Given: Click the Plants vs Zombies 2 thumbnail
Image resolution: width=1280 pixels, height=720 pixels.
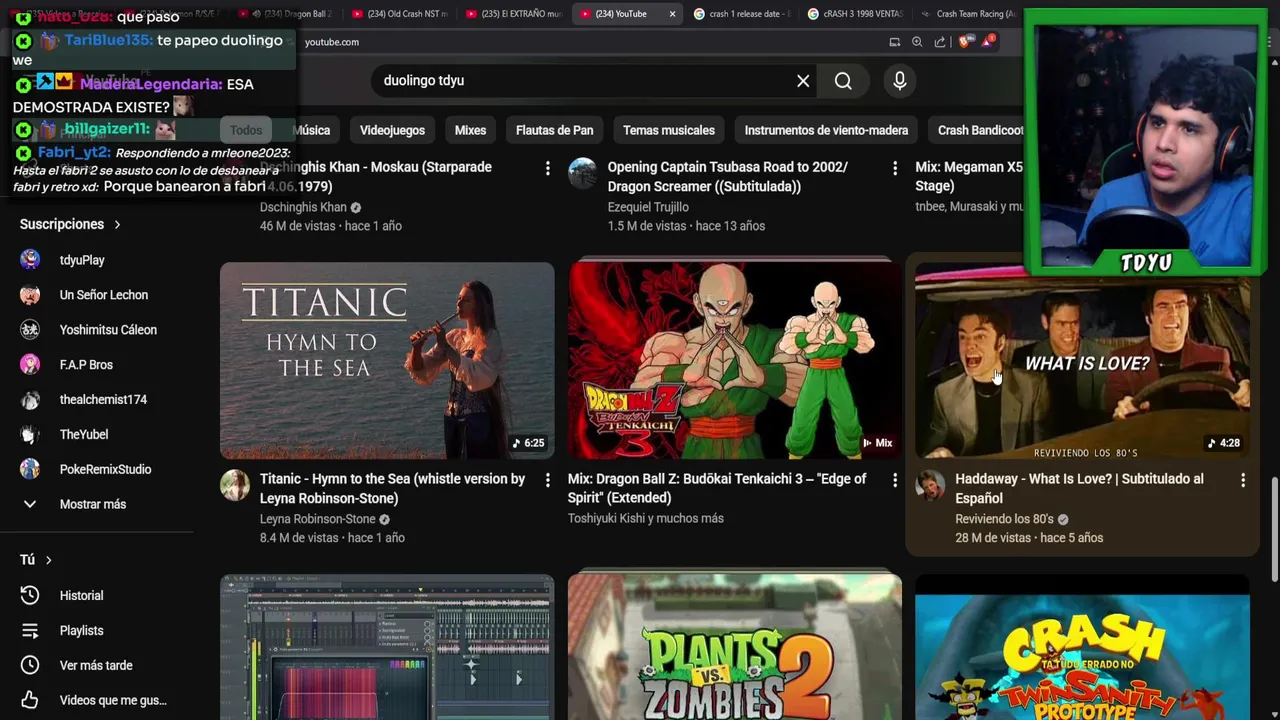Looking at the screenshot, I should coord(735,647).
